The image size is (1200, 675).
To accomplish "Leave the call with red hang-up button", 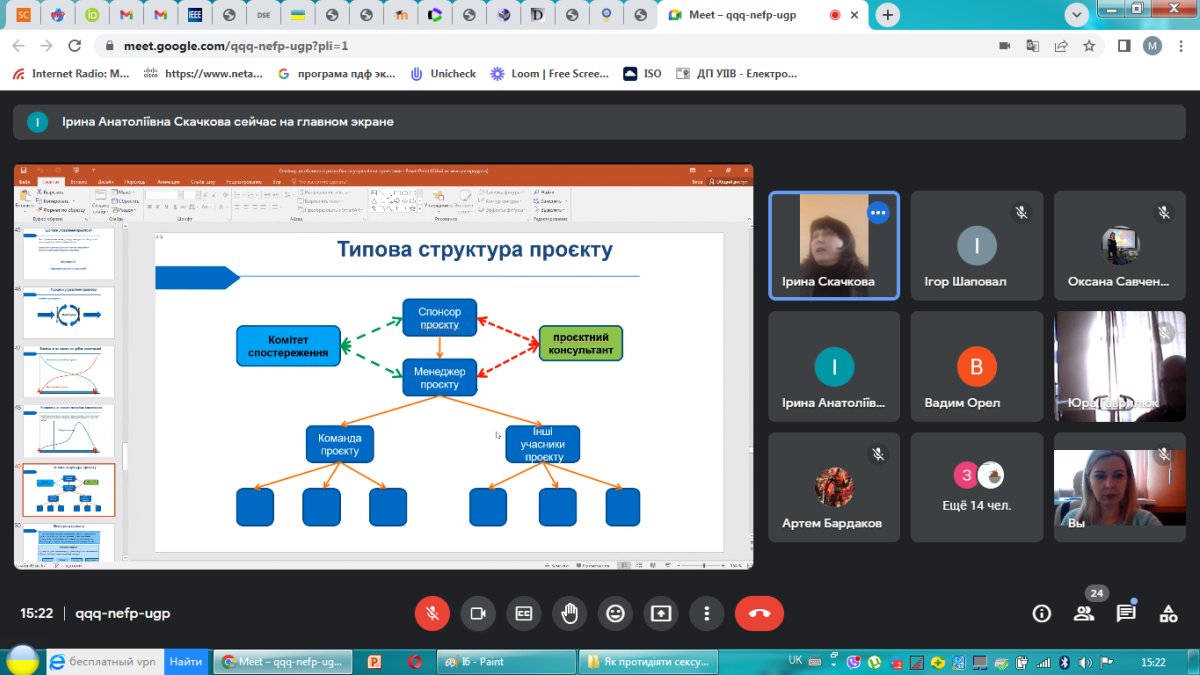I will (759, 613).
